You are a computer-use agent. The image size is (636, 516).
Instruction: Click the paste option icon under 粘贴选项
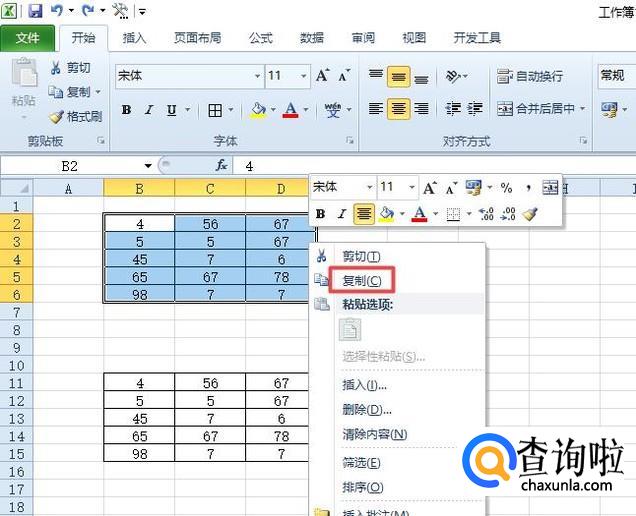[350, 329]
